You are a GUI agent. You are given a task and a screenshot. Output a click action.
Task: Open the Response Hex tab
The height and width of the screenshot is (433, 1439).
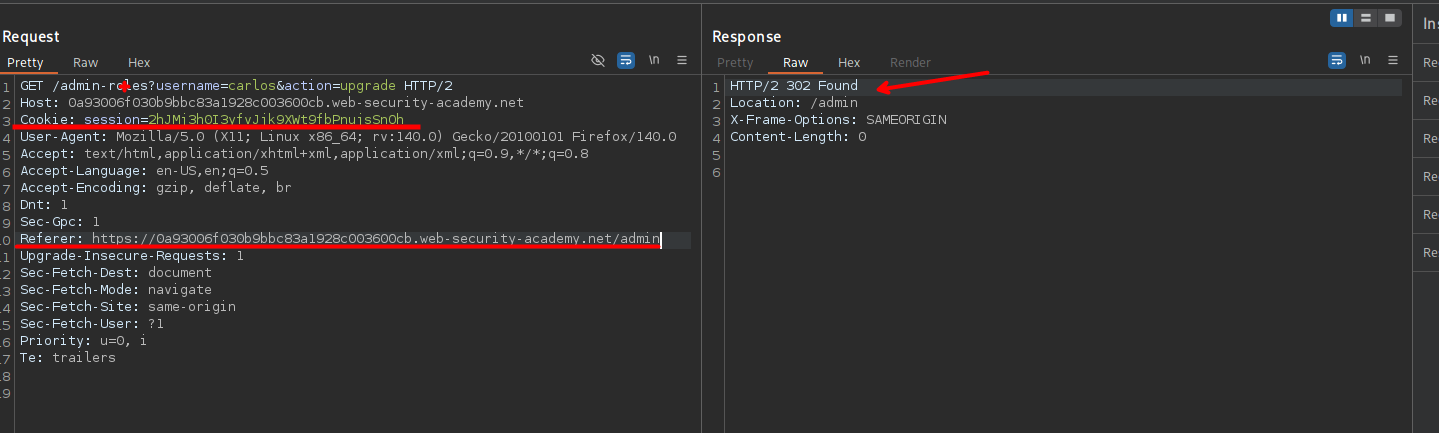848,63
